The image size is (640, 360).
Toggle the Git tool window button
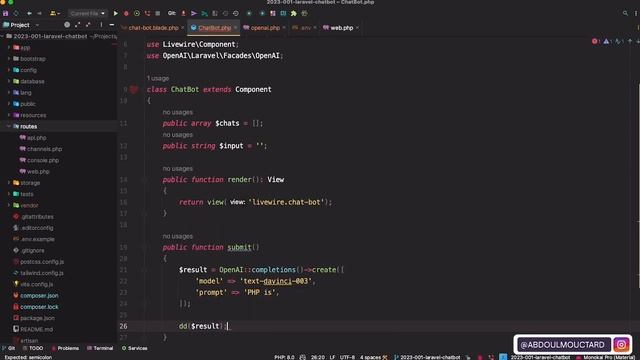9,348
